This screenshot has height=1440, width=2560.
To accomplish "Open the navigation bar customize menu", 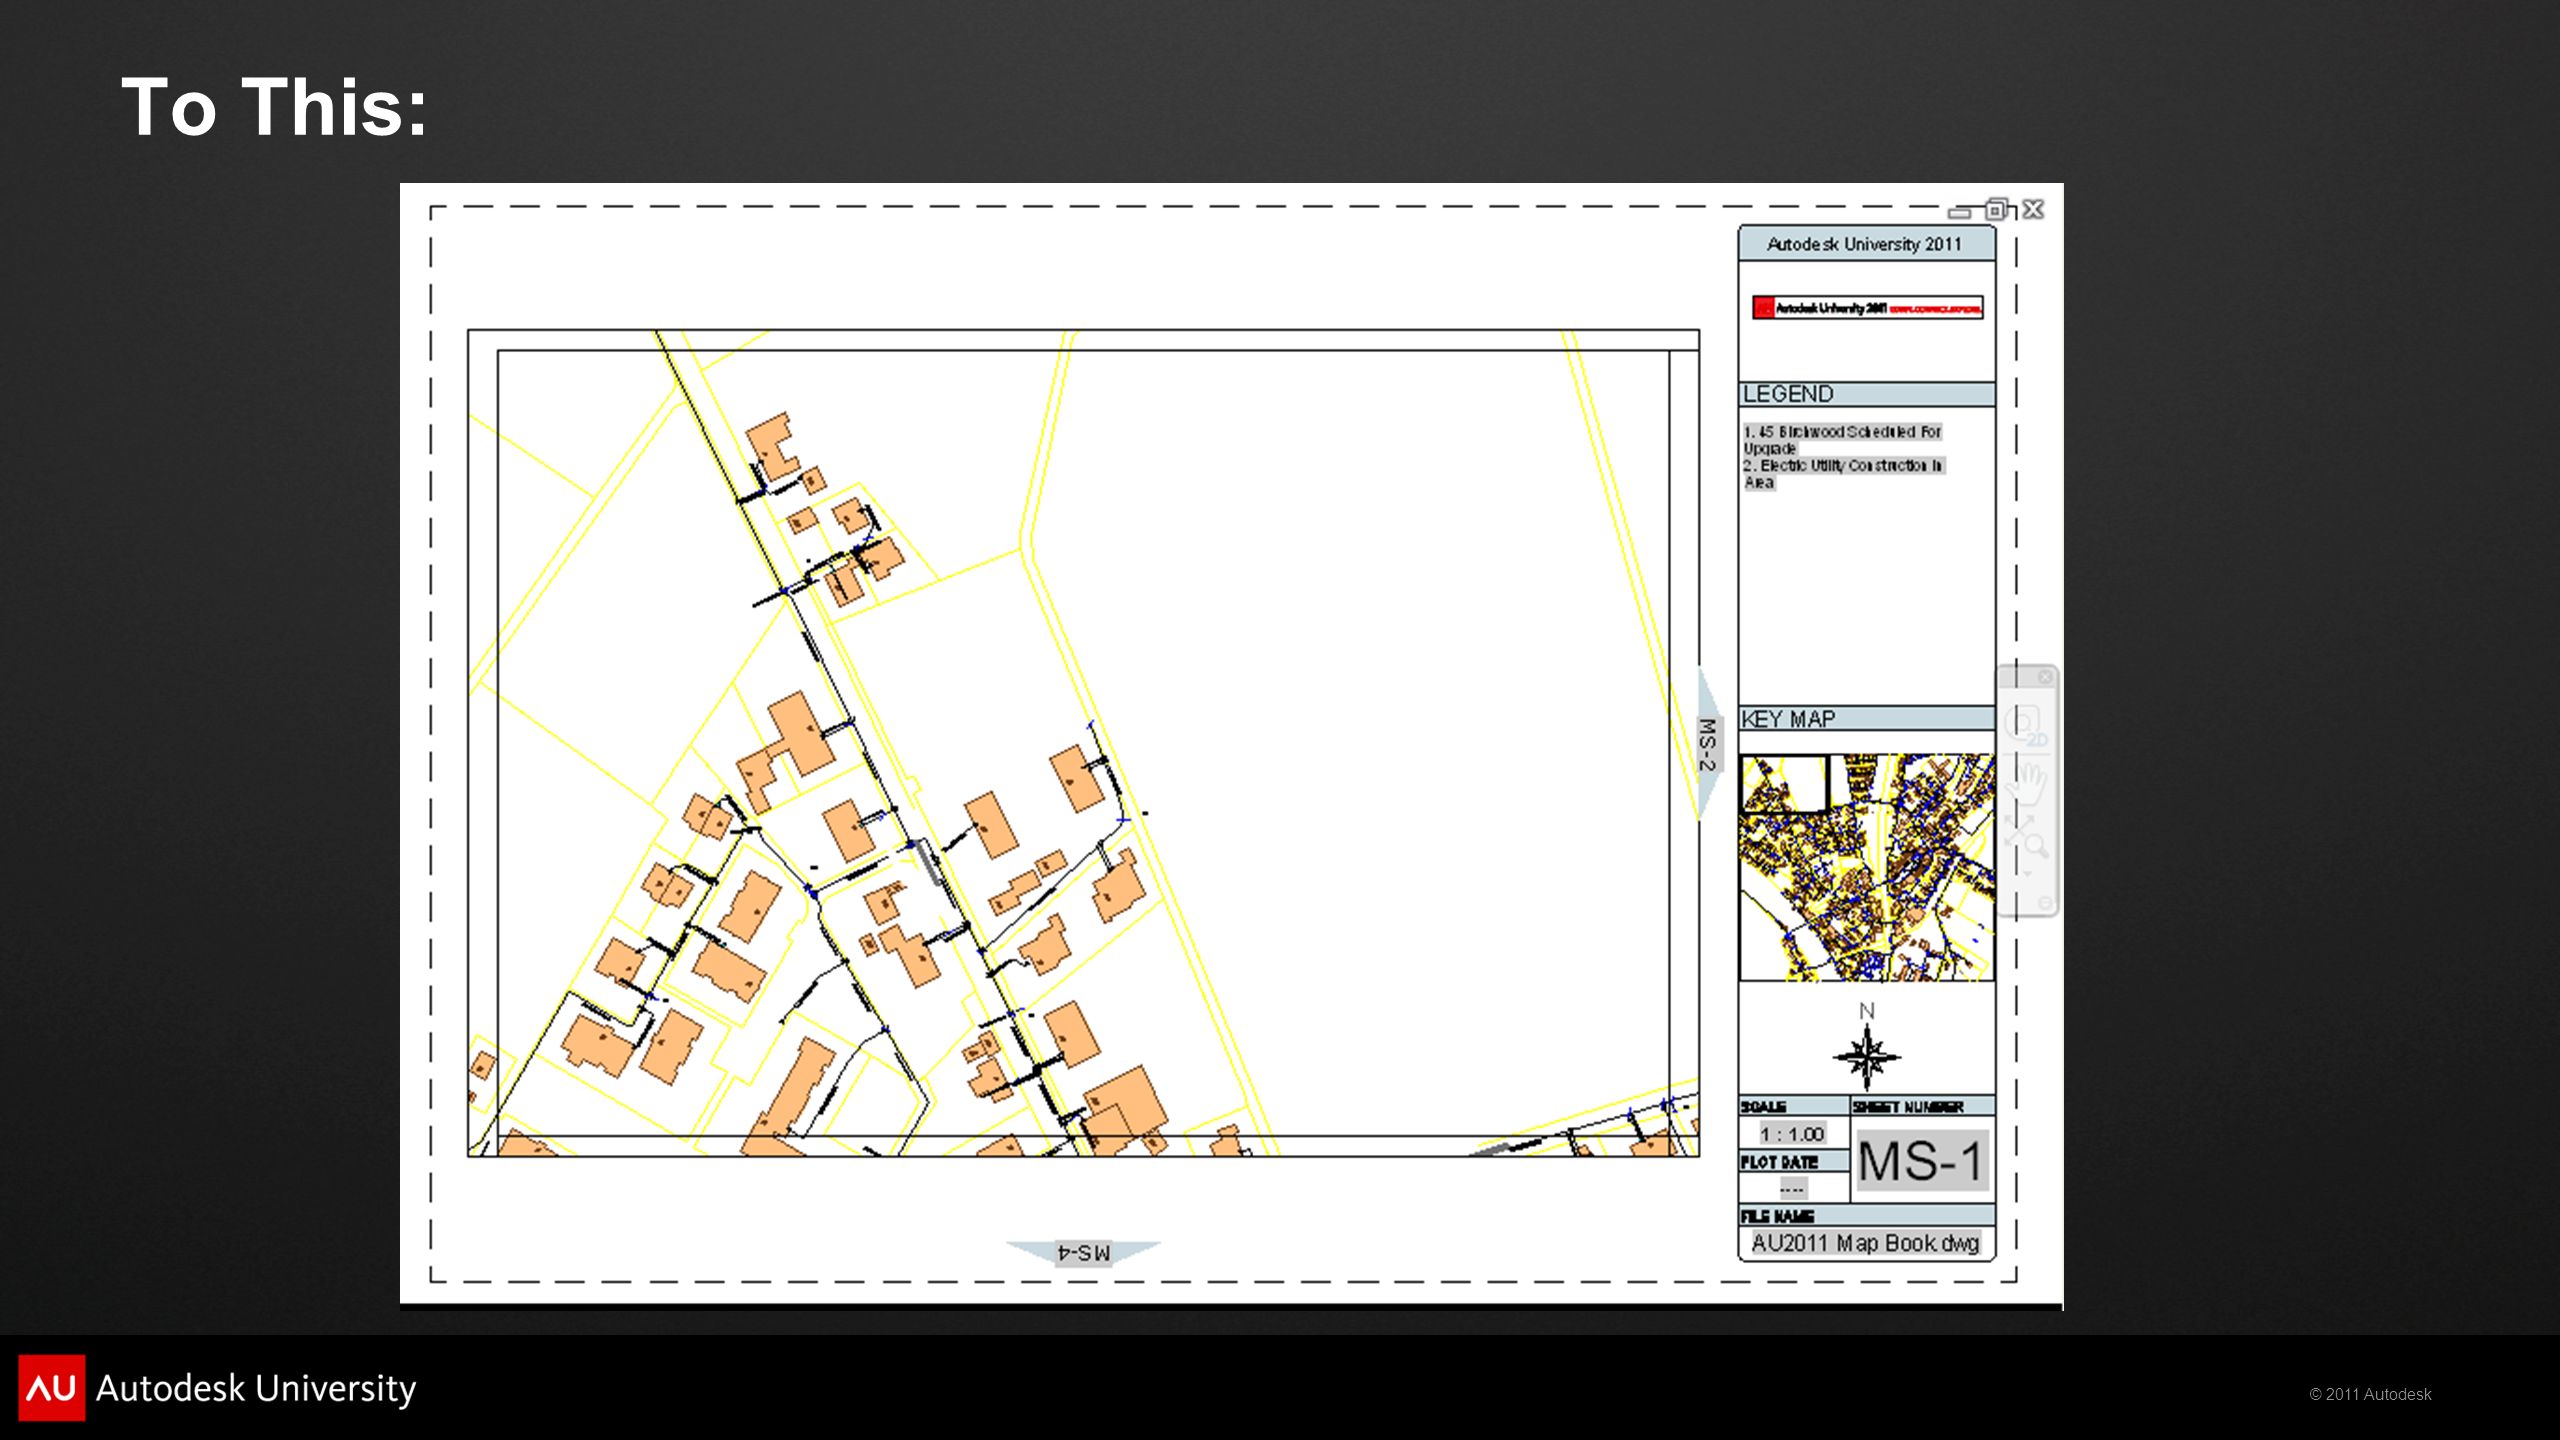I will [x=2045, y=903].
